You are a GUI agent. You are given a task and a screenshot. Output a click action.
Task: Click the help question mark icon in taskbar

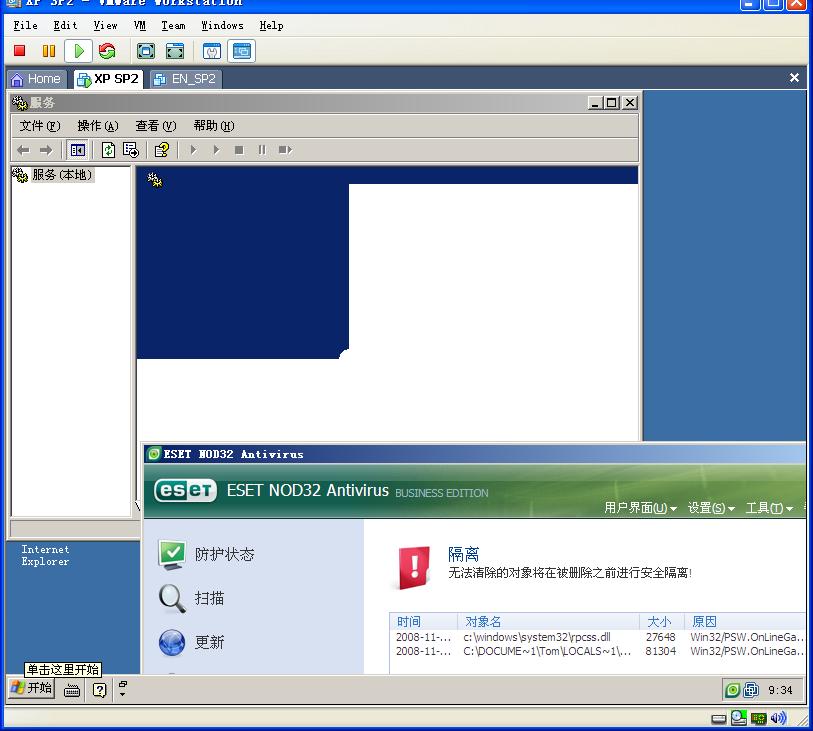(x=100, y=690)
